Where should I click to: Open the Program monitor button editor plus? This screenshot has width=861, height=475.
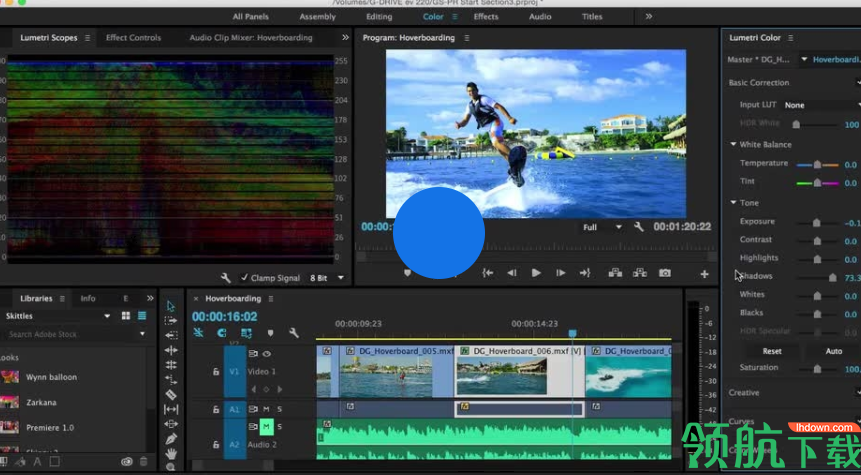[704, 274]
